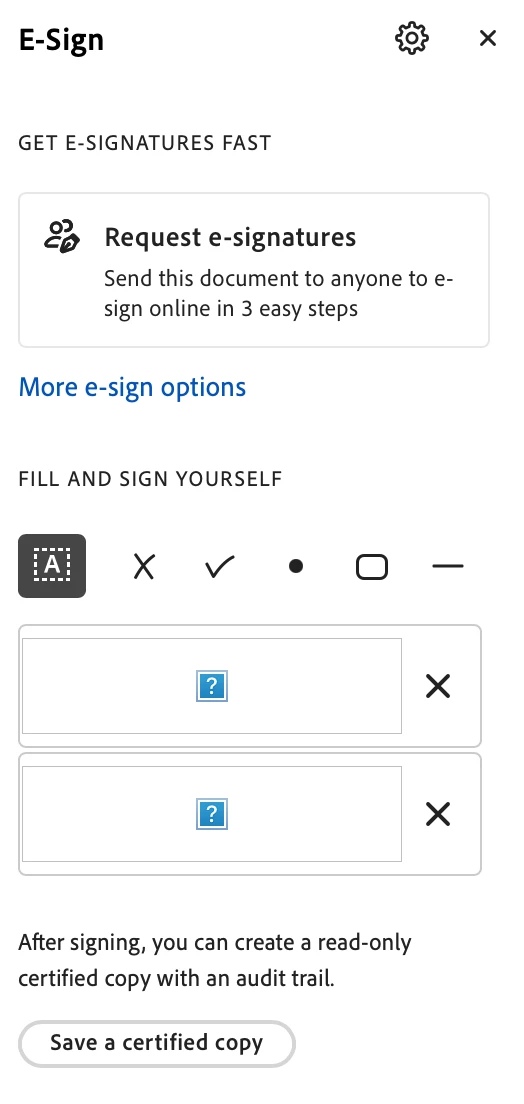The height and width of the screenshot is (1104, 524).
Task: Close the E-Sign panel
Action: click(488, 38)
